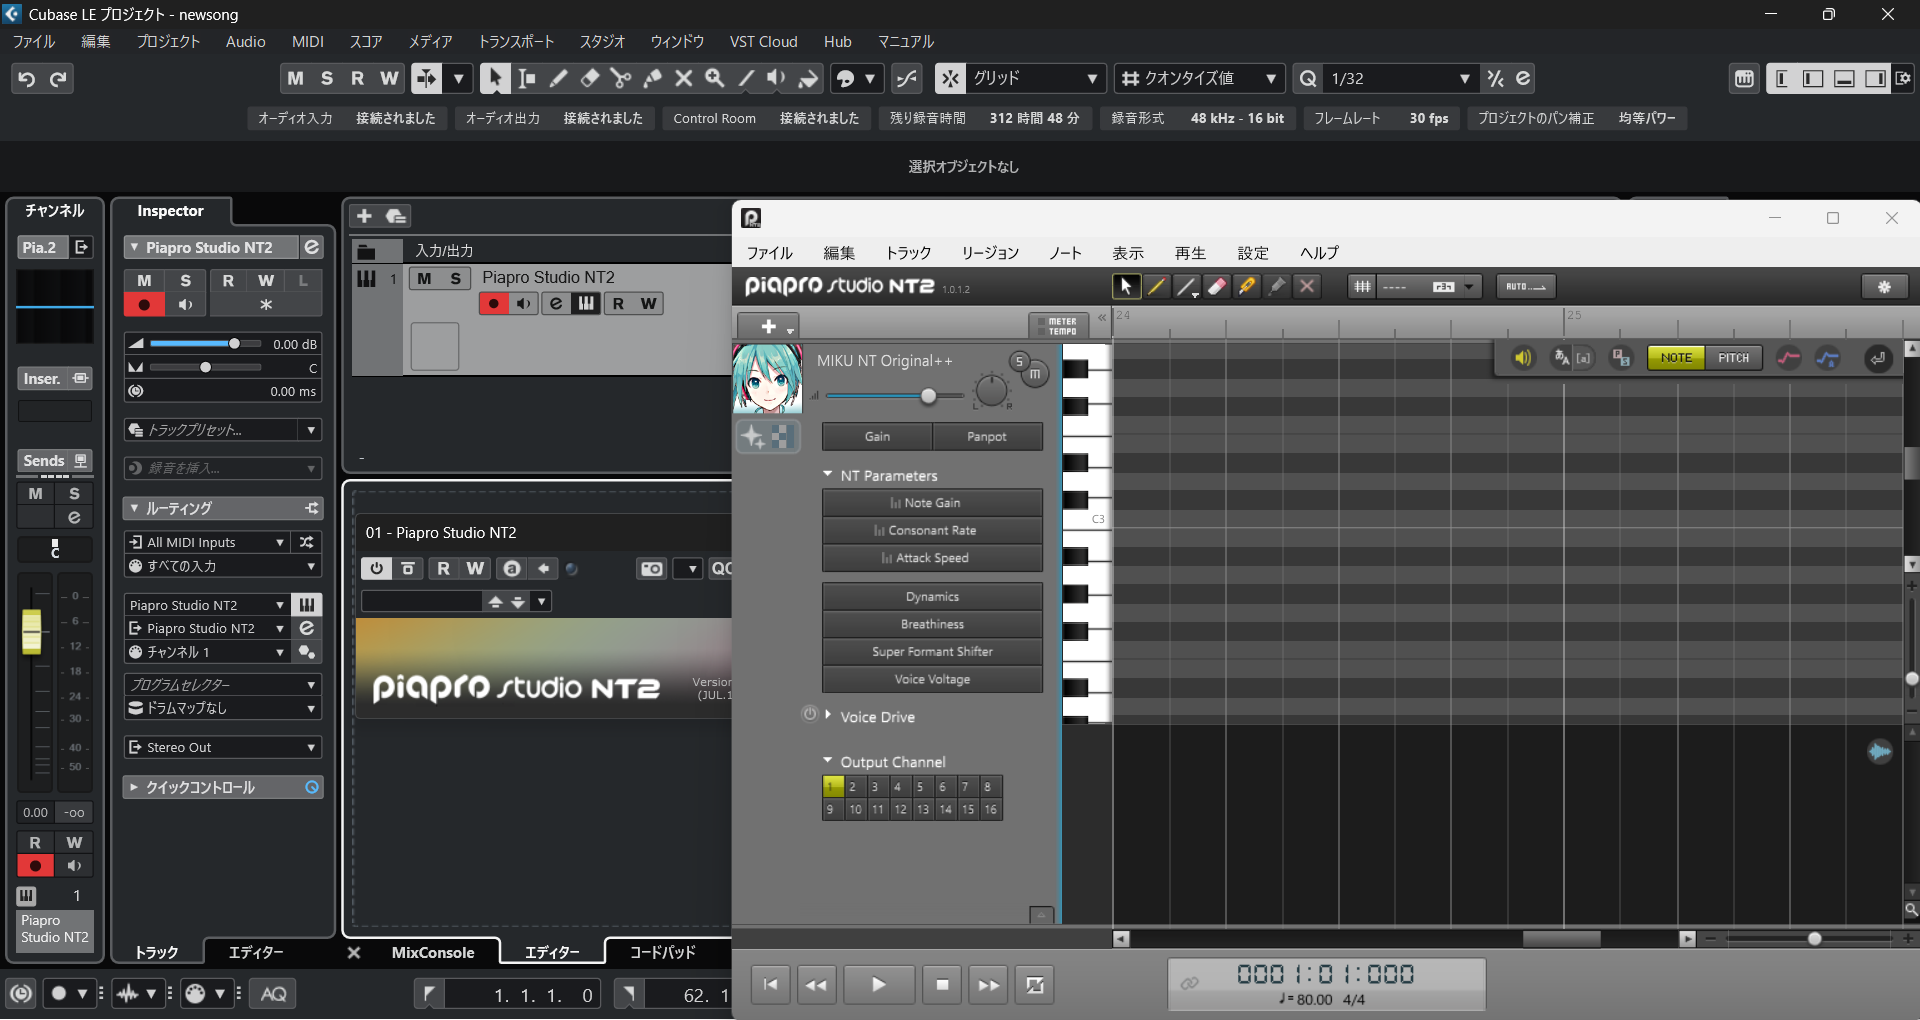Open the Stereo Out routing dropdown
The height and width of the screenshot is (1020, 1920).
(x=222, y=747)
